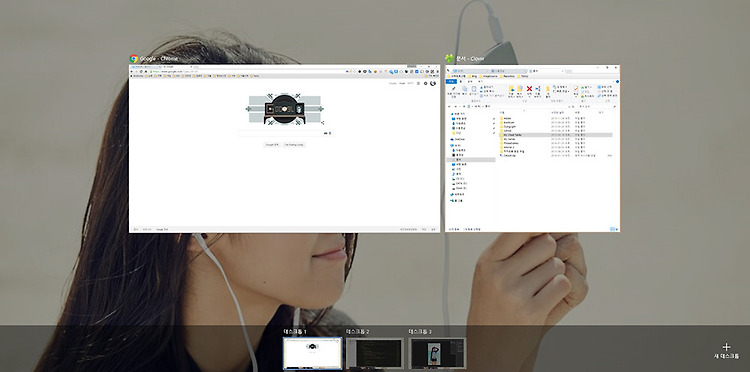Image resolution: width=750 pixels, height=372 pixels.
Task: Click the profile avatar on Google page
Action: tap(433, 83)
